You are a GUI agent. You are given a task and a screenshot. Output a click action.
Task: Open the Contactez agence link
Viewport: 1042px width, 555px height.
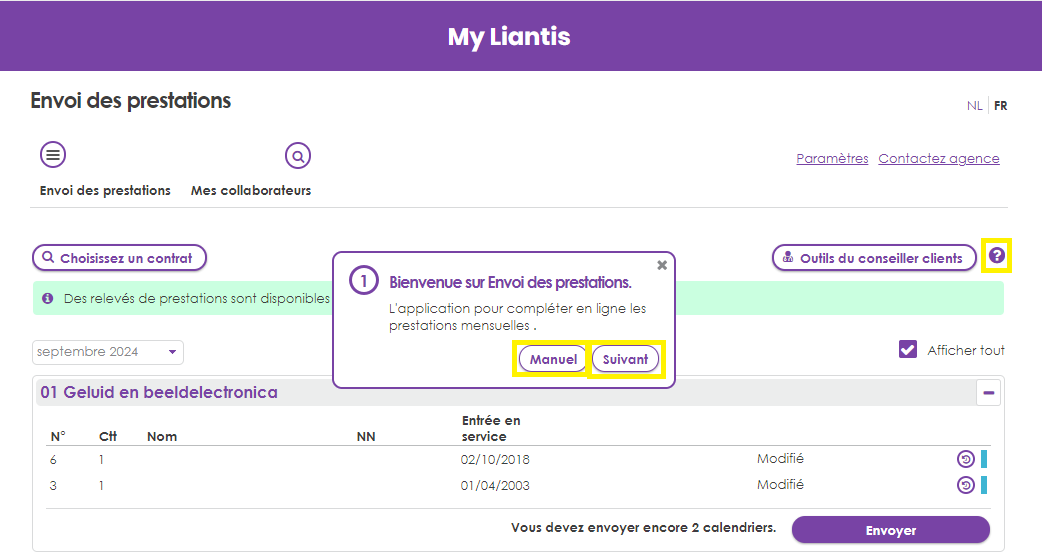[939, 158]
